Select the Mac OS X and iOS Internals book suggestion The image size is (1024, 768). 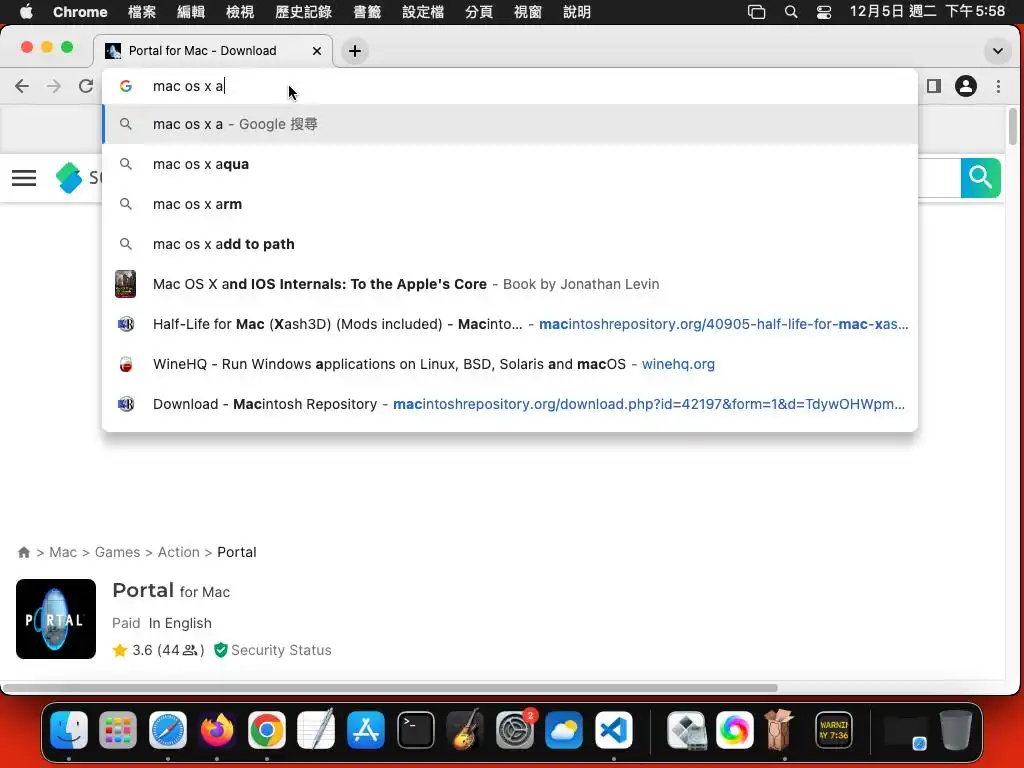coord(509,284)
